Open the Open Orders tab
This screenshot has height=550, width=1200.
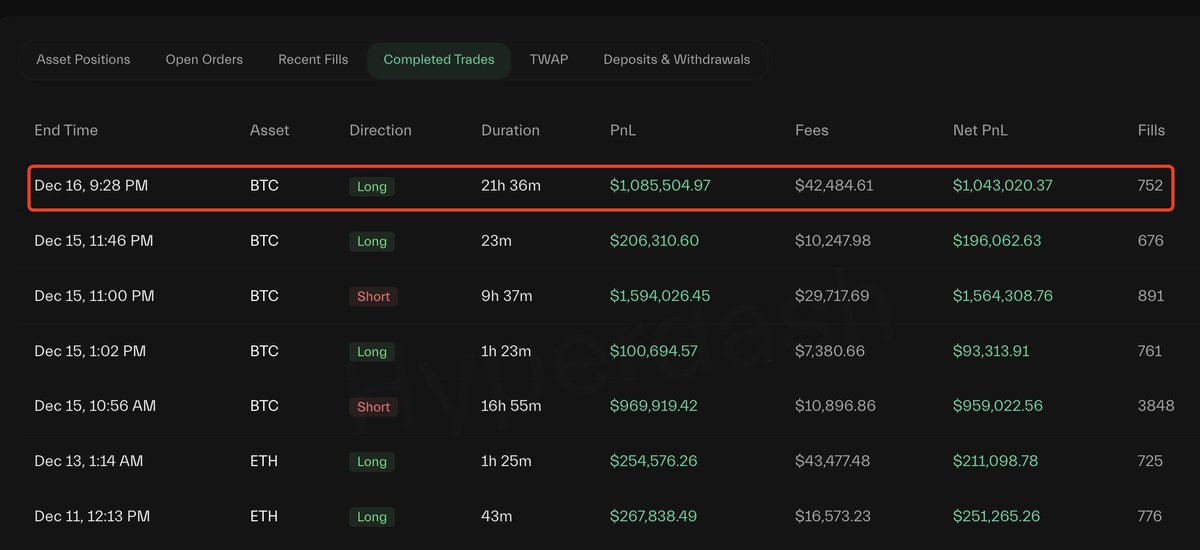(x=204, y=60)
